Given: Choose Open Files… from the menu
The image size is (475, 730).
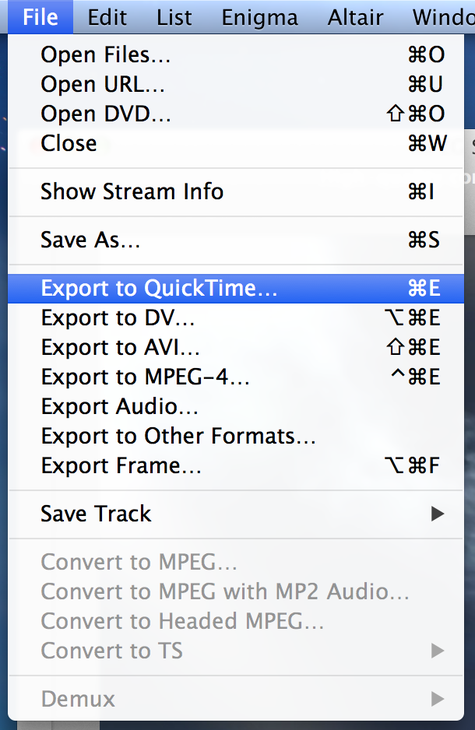Looking at the screenshot, I should 236,55.
